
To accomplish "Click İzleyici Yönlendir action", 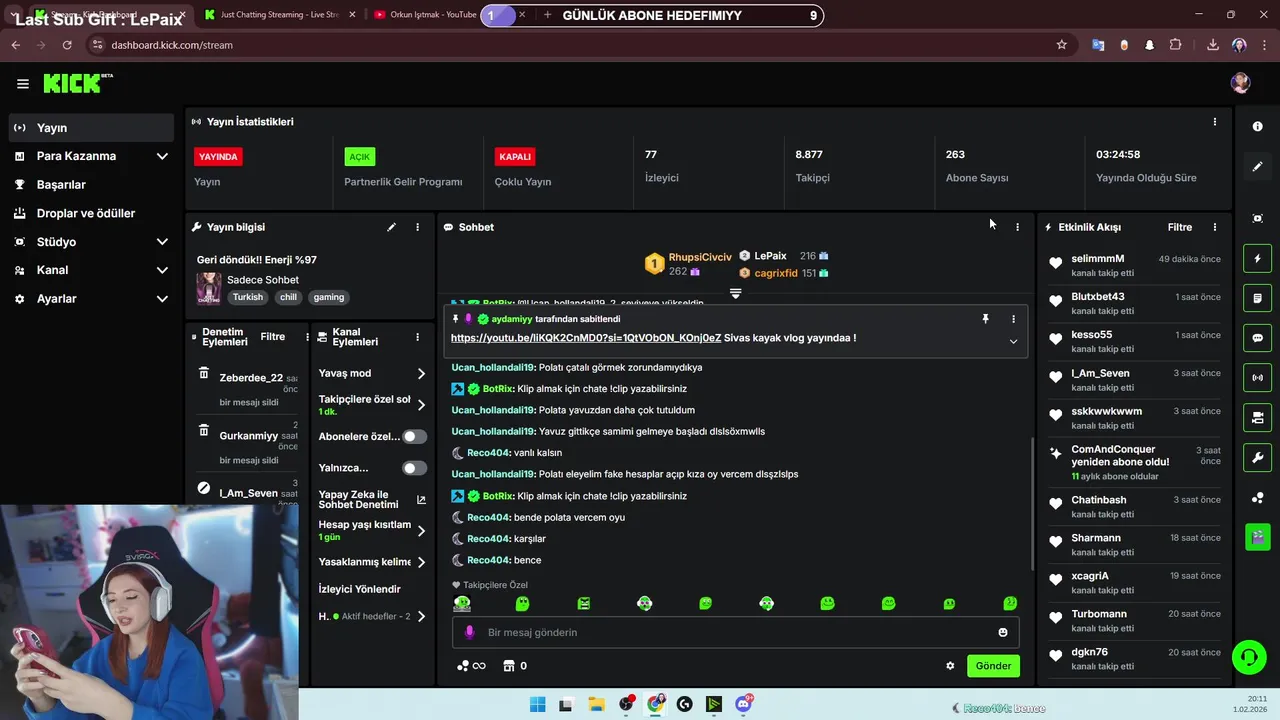I will click(359, 589).
